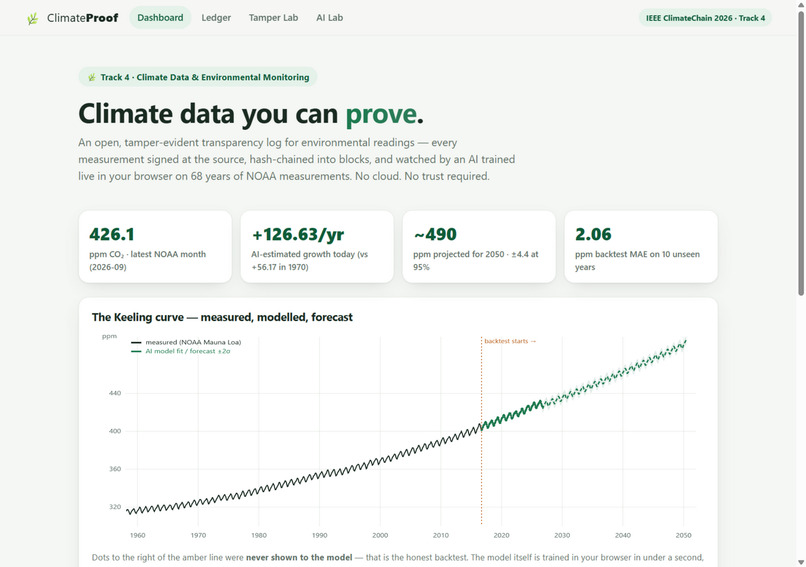Click the Track 4 Climate Data & Environmental Monitoring pill
Viewport: 806px width, 567px height.
[x=198, y=77]
